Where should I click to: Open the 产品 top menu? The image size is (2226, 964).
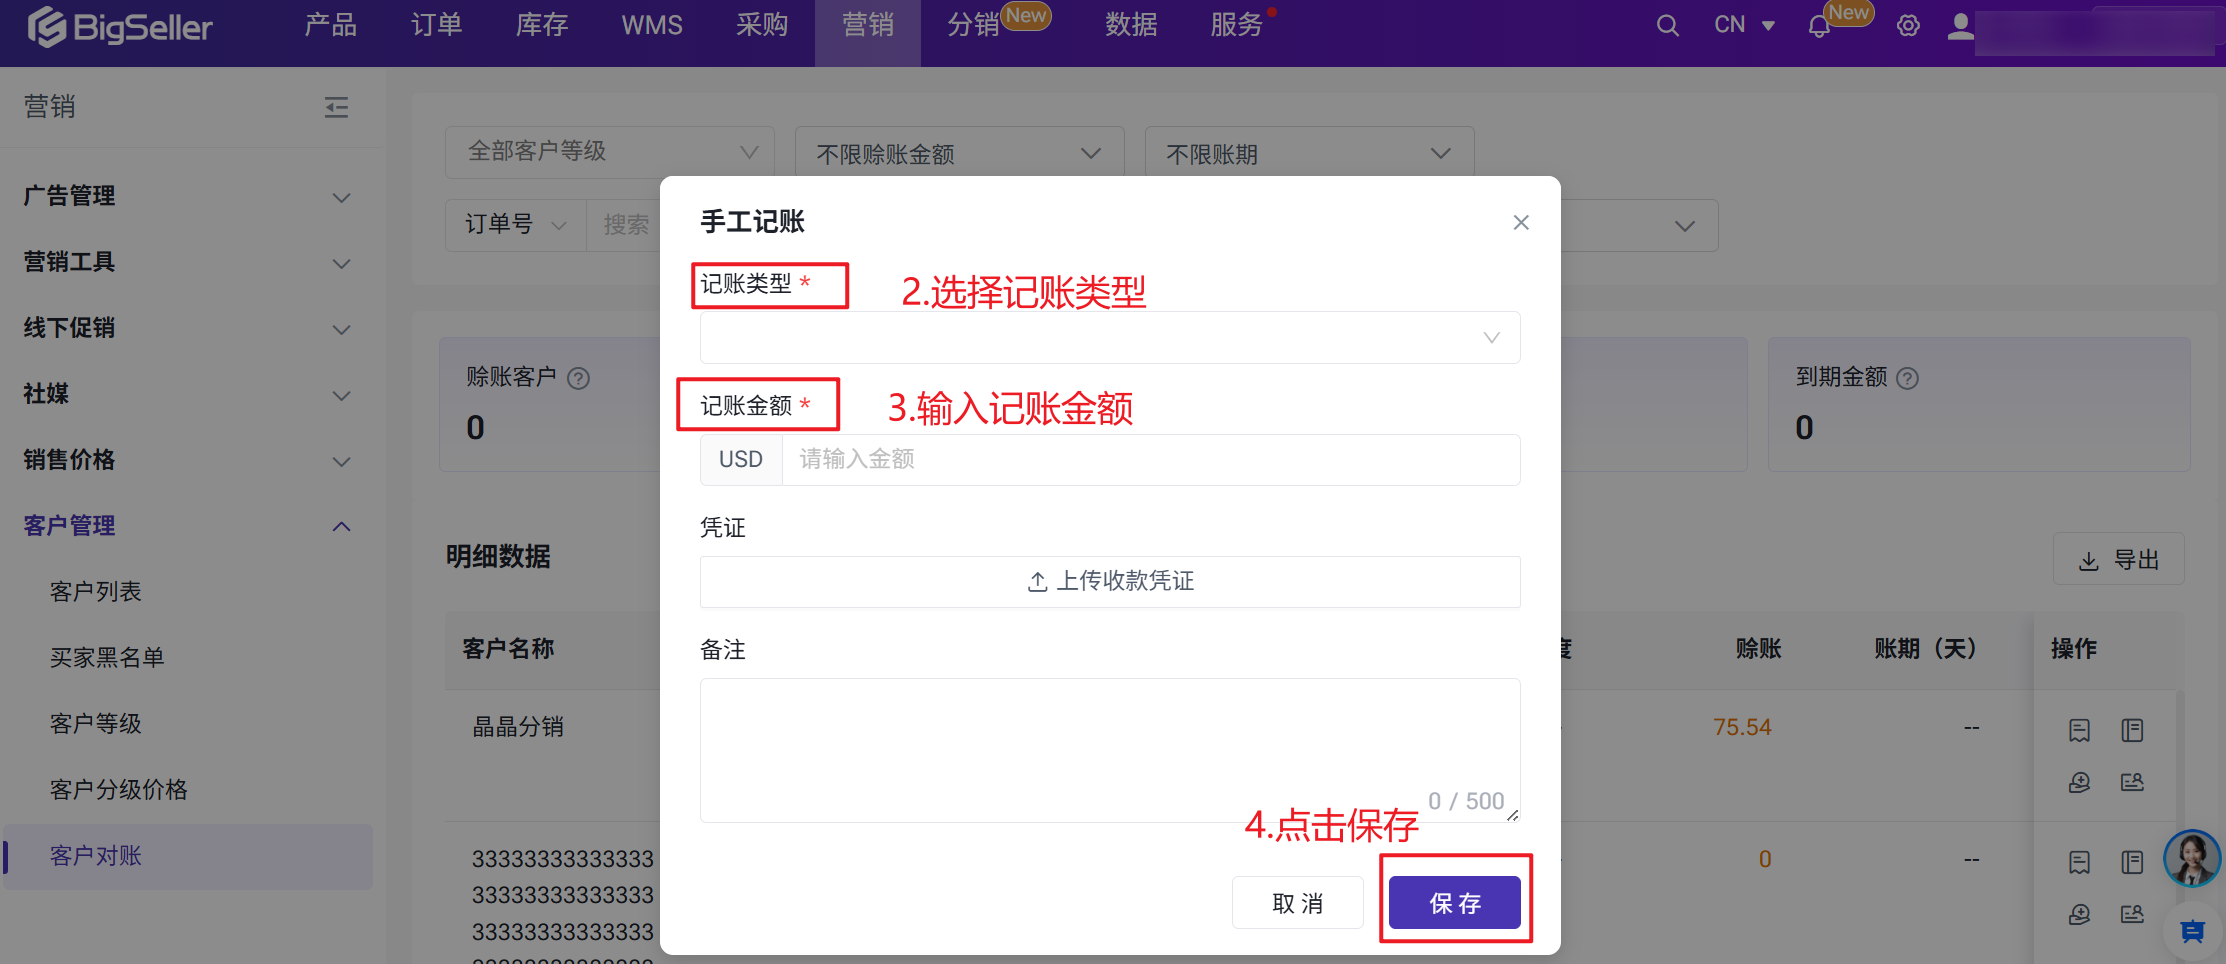331,25
